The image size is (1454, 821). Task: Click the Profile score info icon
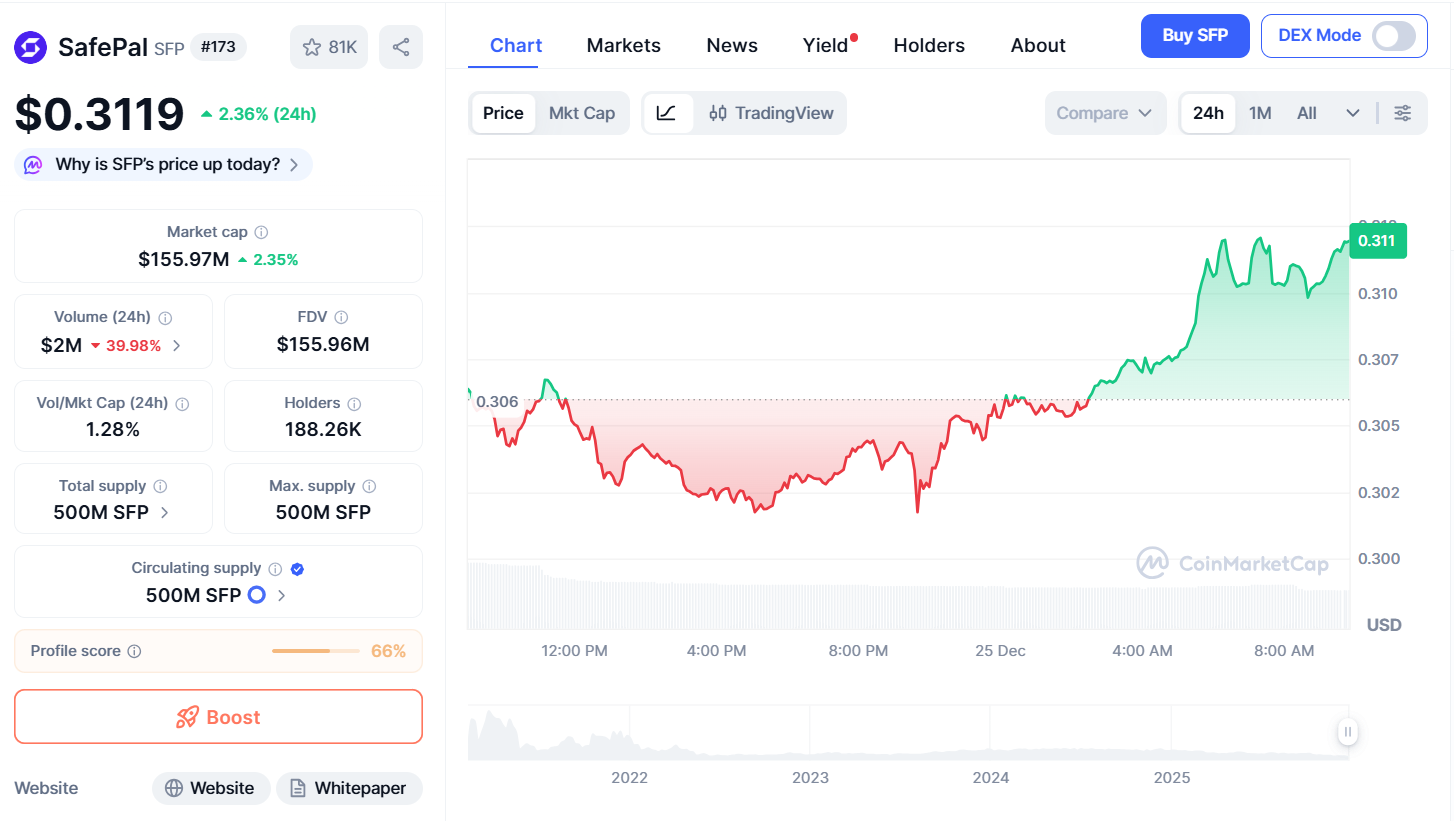coord(134,651)
